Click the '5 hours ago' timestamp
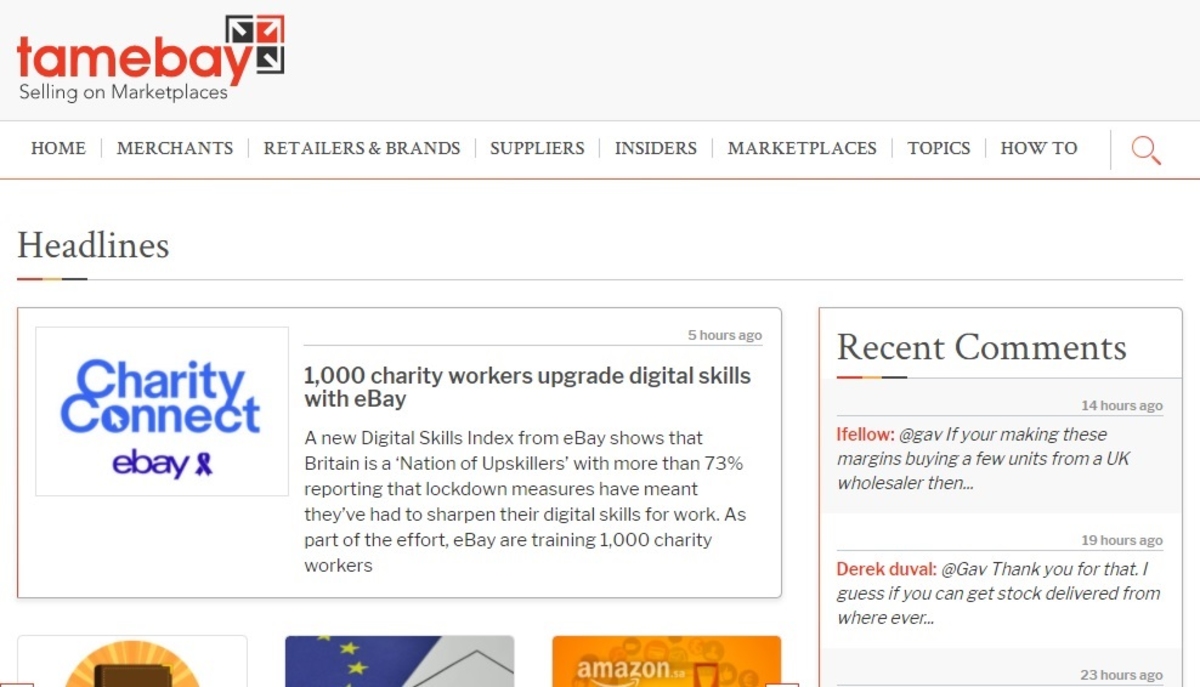 pos(725,335)
